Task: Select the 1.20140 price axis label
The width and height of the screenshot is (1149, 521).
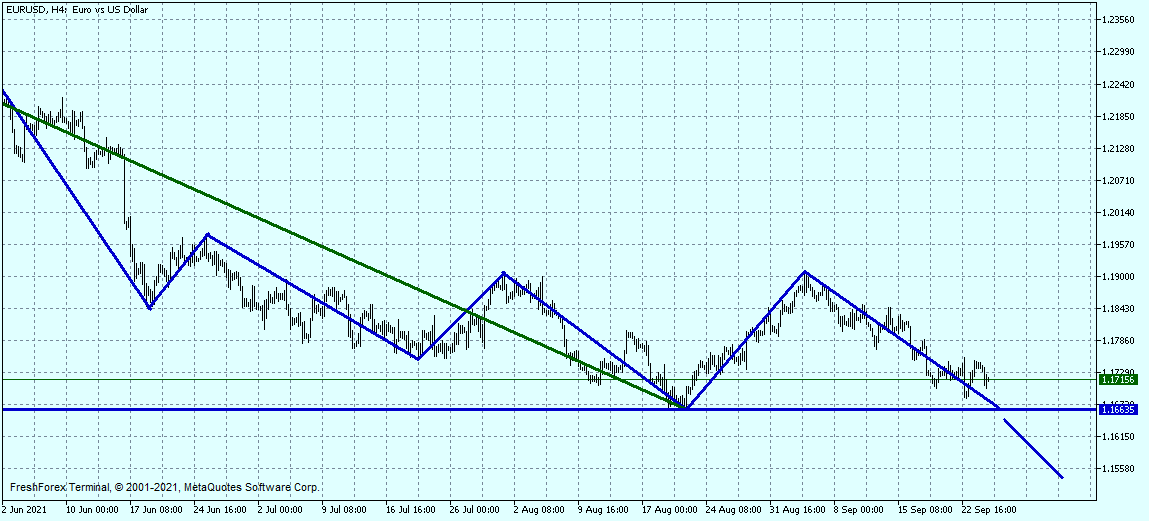Action: click(x=1118, y=213)
